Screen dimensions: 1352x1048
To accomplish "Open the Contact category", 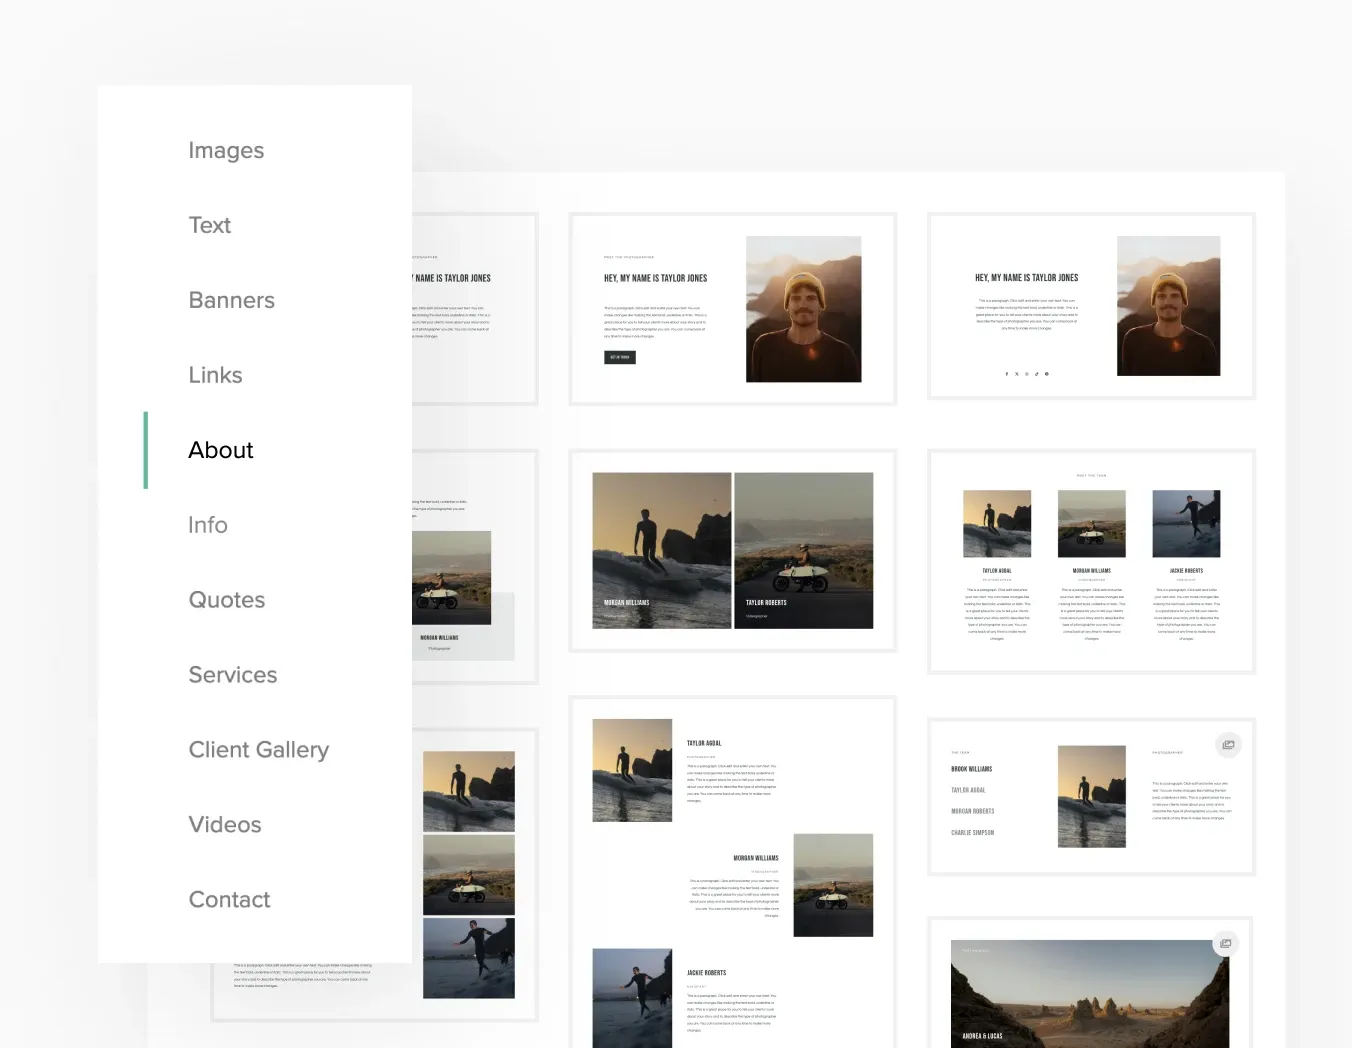I will coord(229,899).
